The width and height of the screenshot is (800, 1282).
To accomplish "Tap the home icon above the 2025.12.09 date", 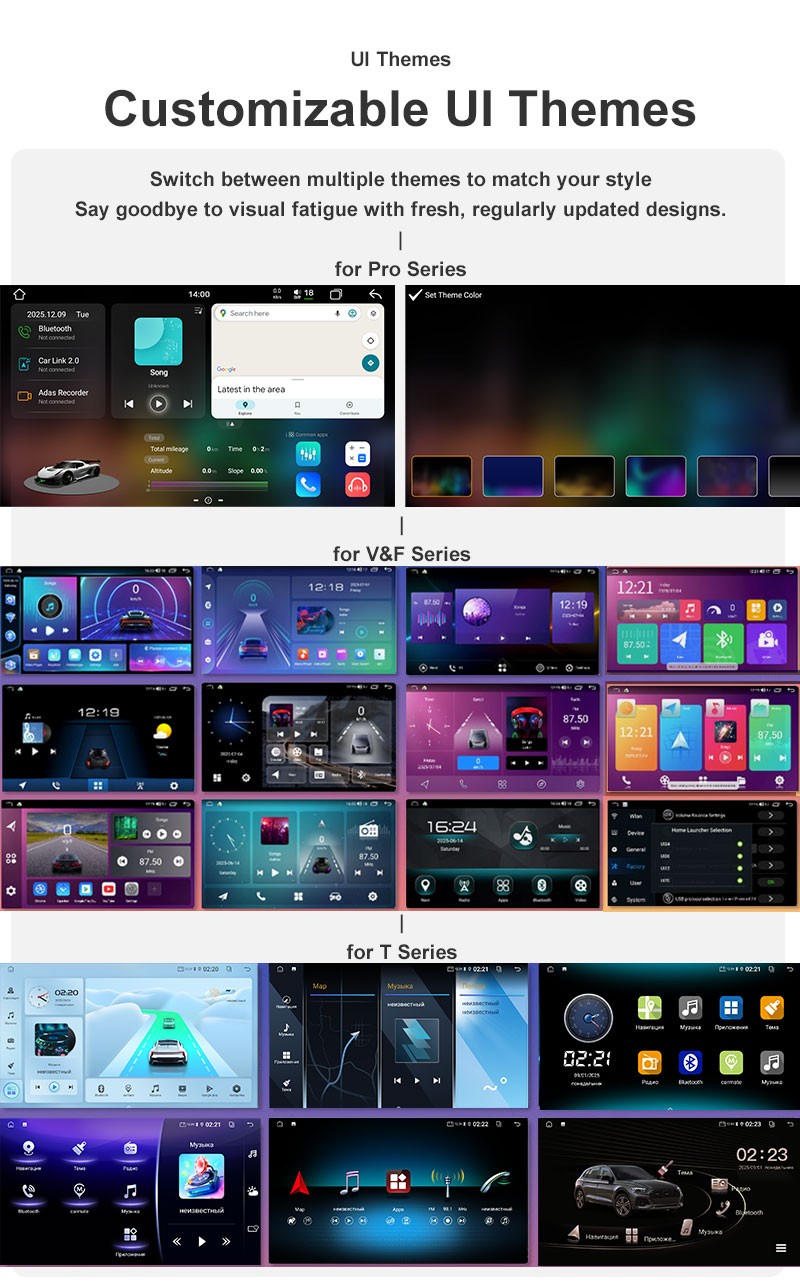I will click(x=19, y=294).
